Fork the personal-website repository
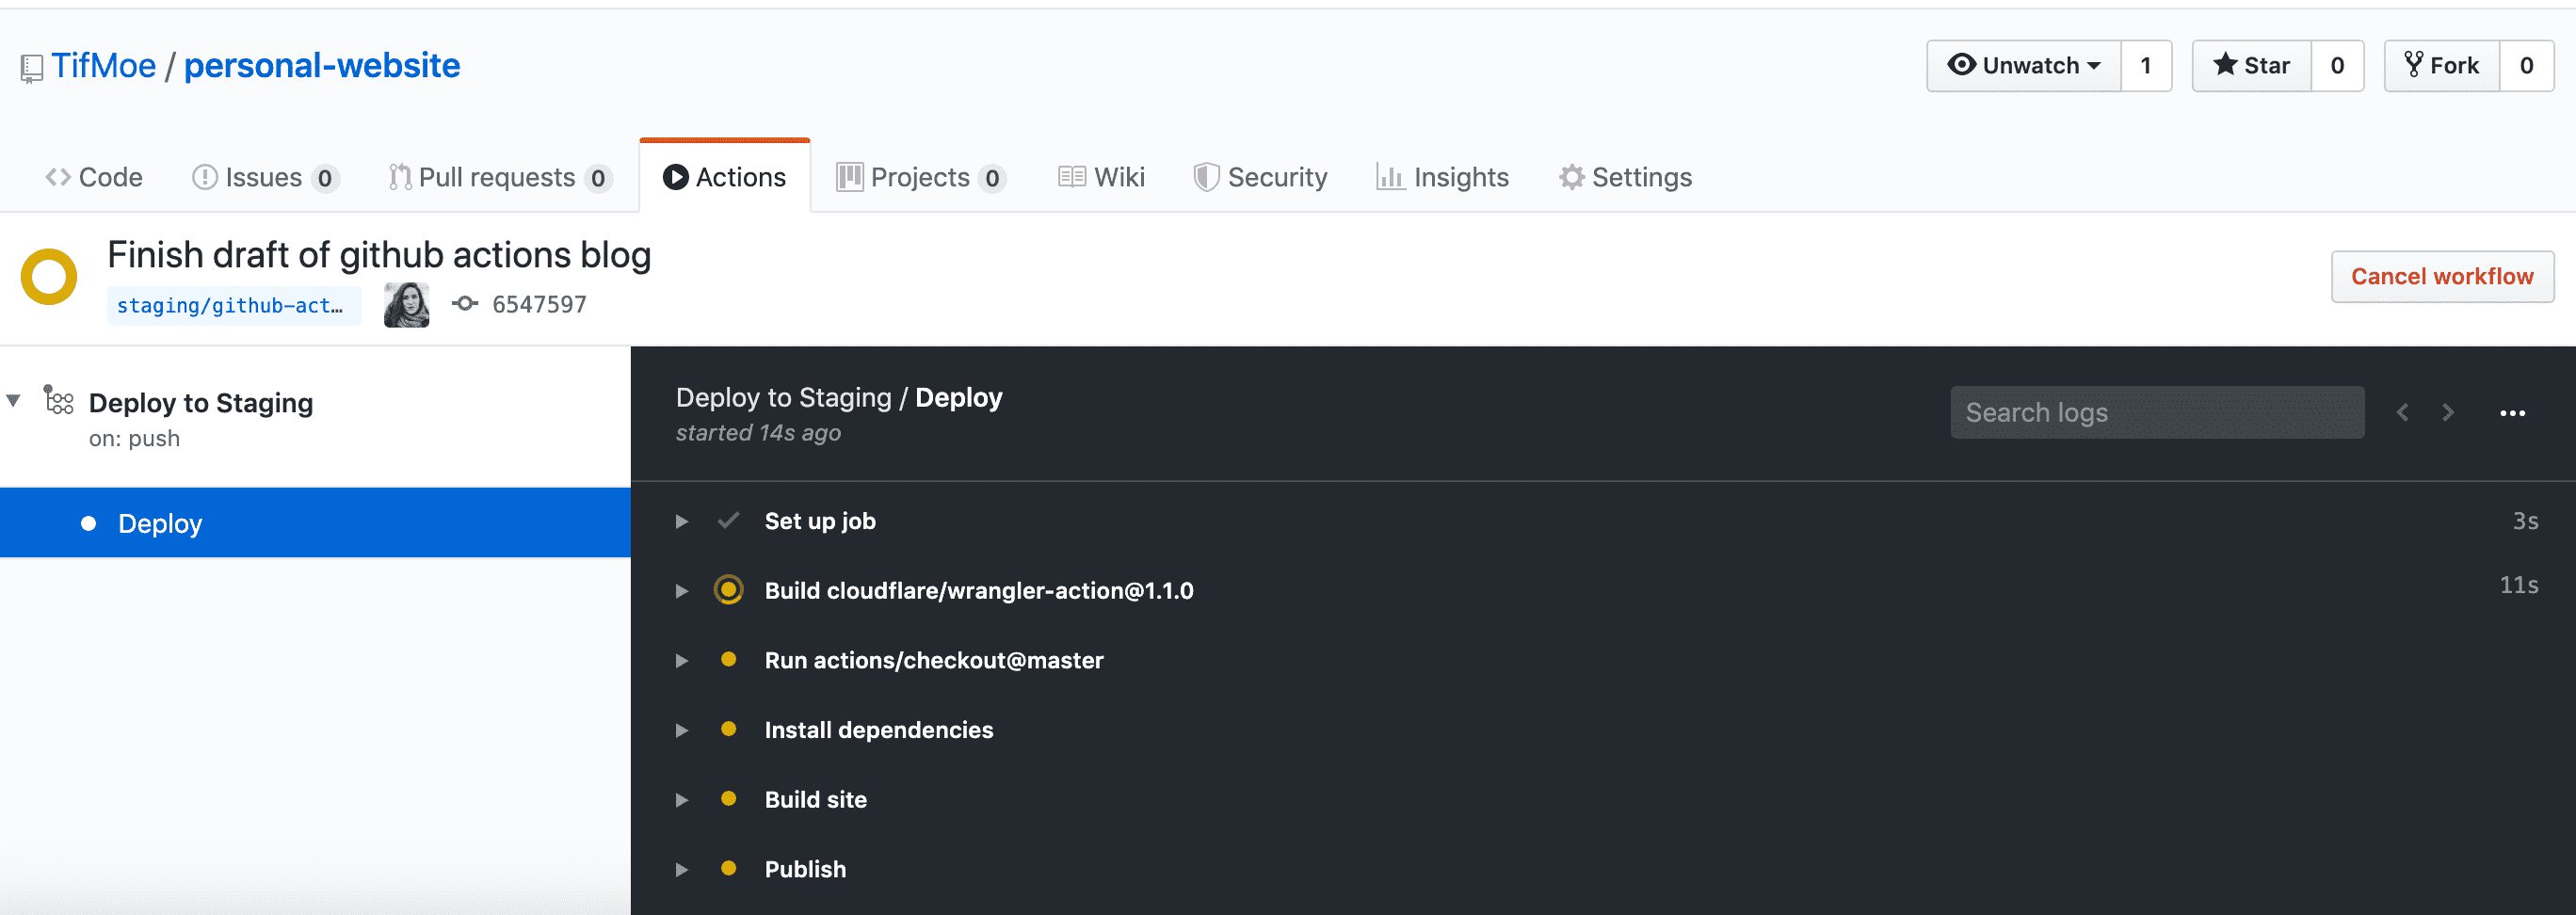The height and width of the screenshot is (915, 2576). (x=2442, y=66)
